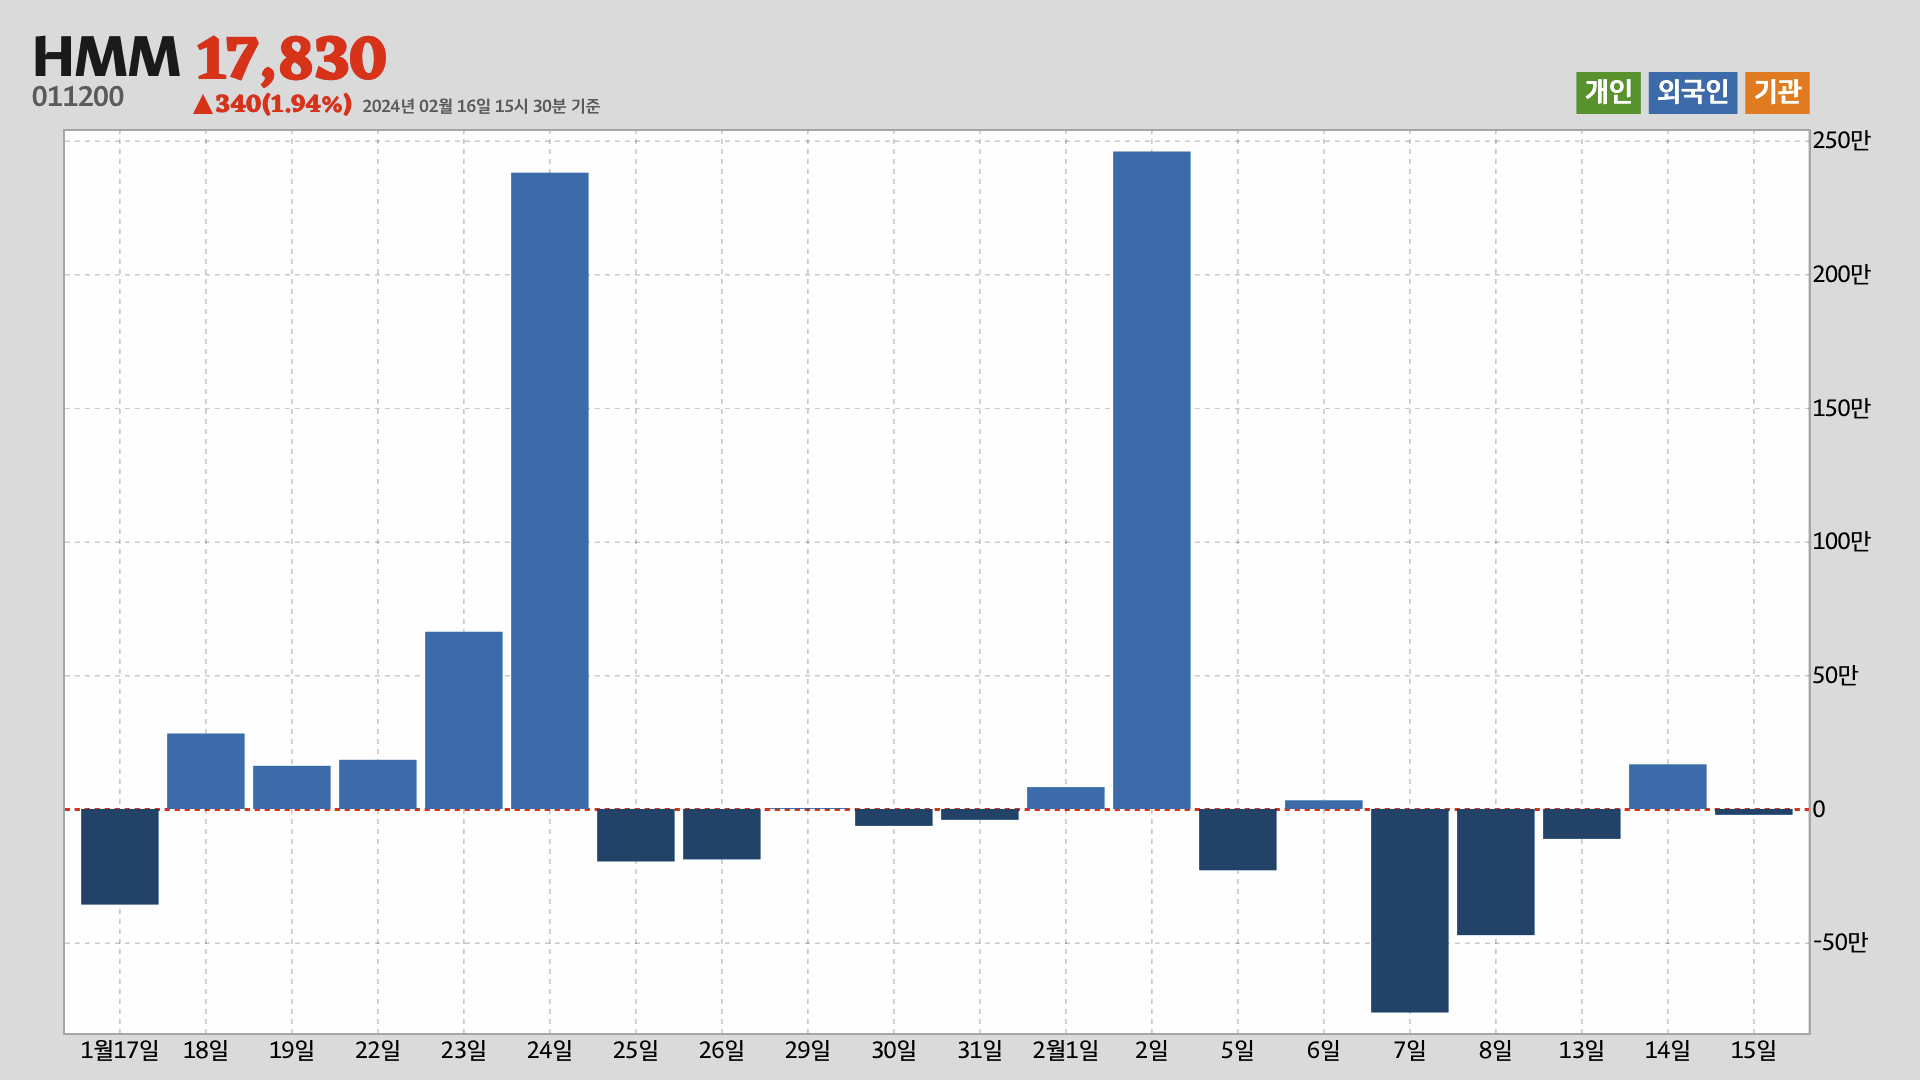The image size is (1920, 1080).
Task: Click the x-axis label 29일
Action: 808,1051
